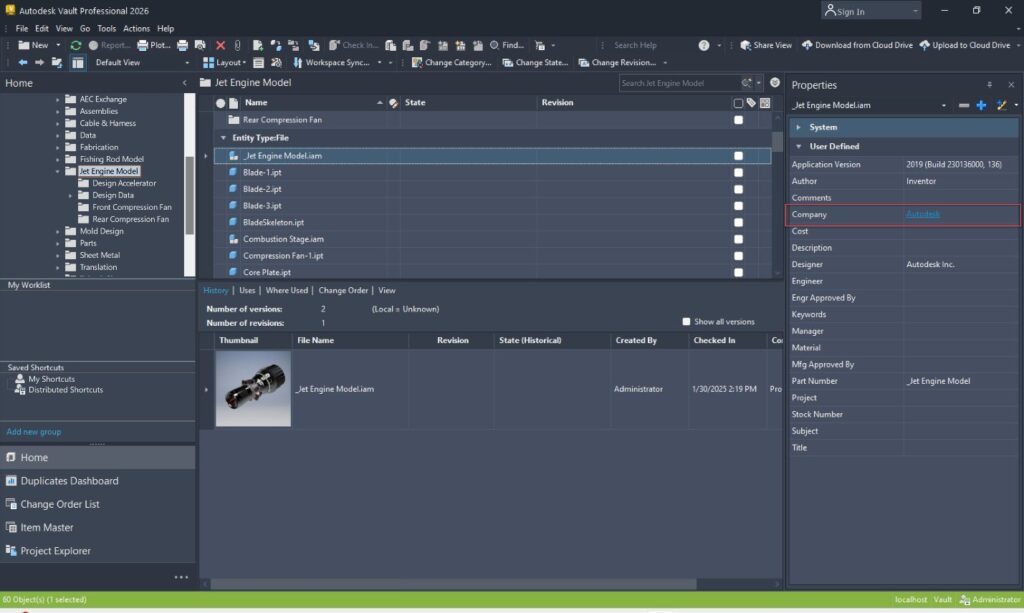Check the box for _Jet Engine Model.iam

coord(738,156)
